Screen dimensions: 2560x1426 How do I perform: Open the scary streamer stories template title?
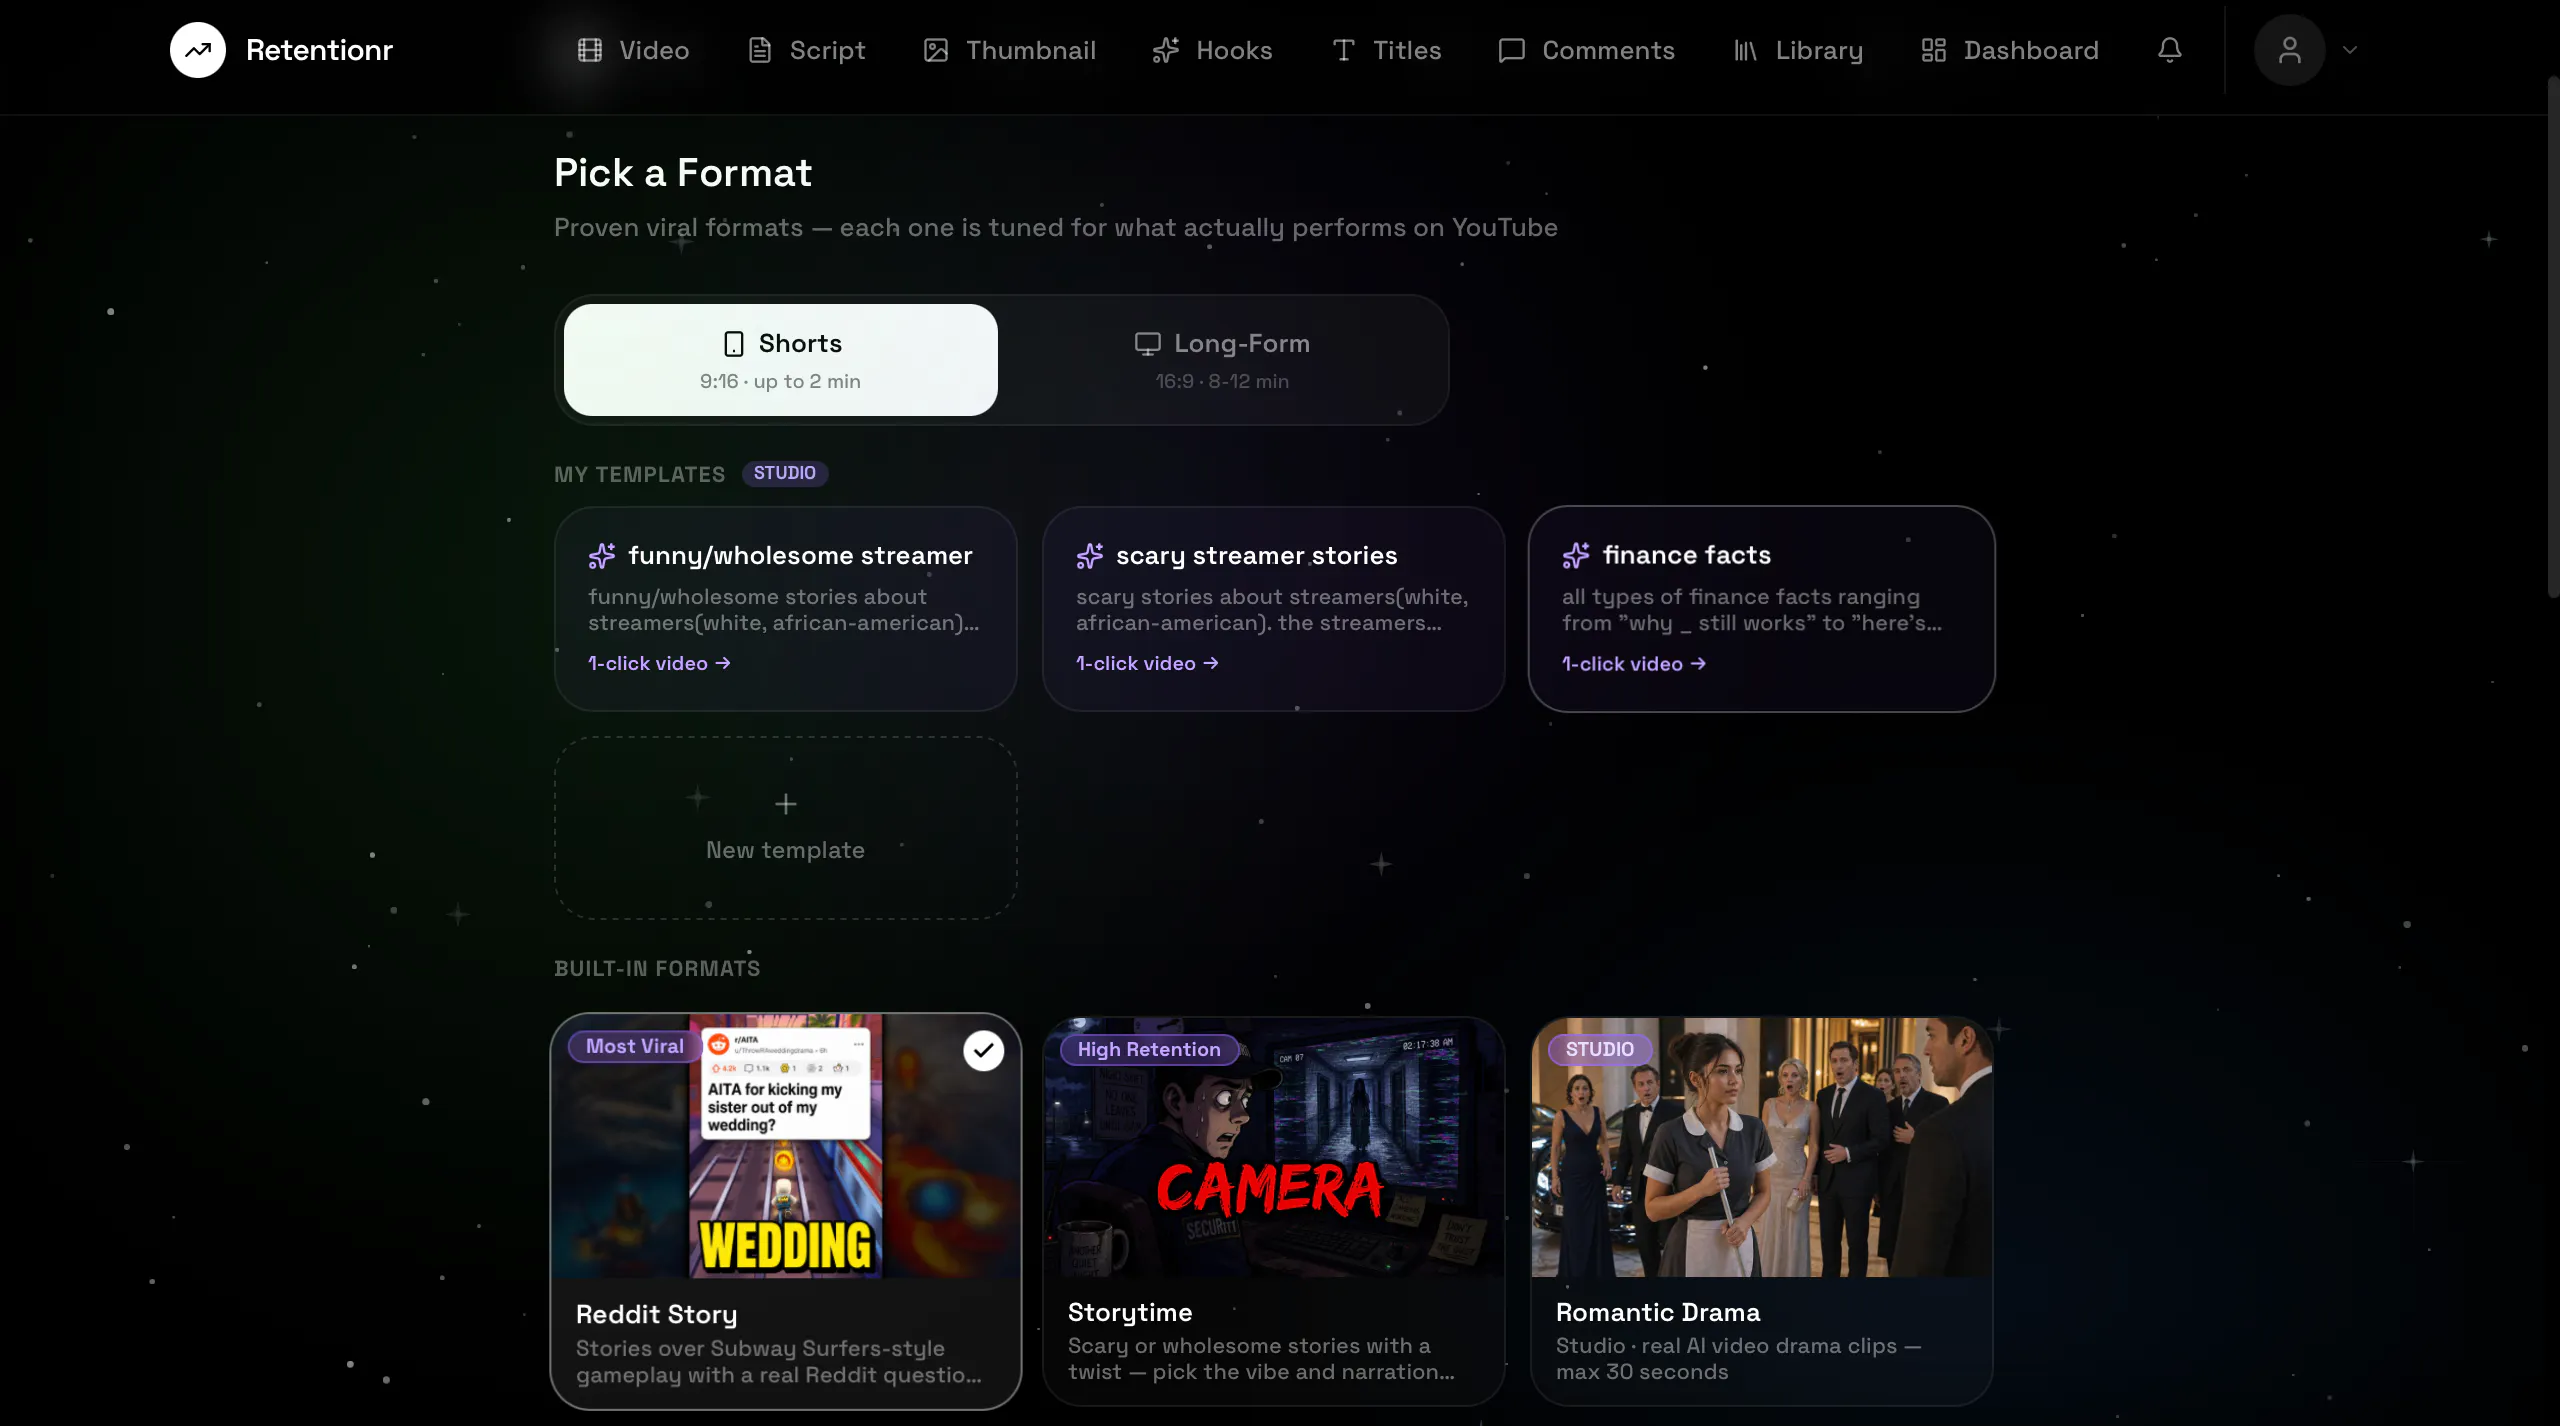pos(1257,556)
